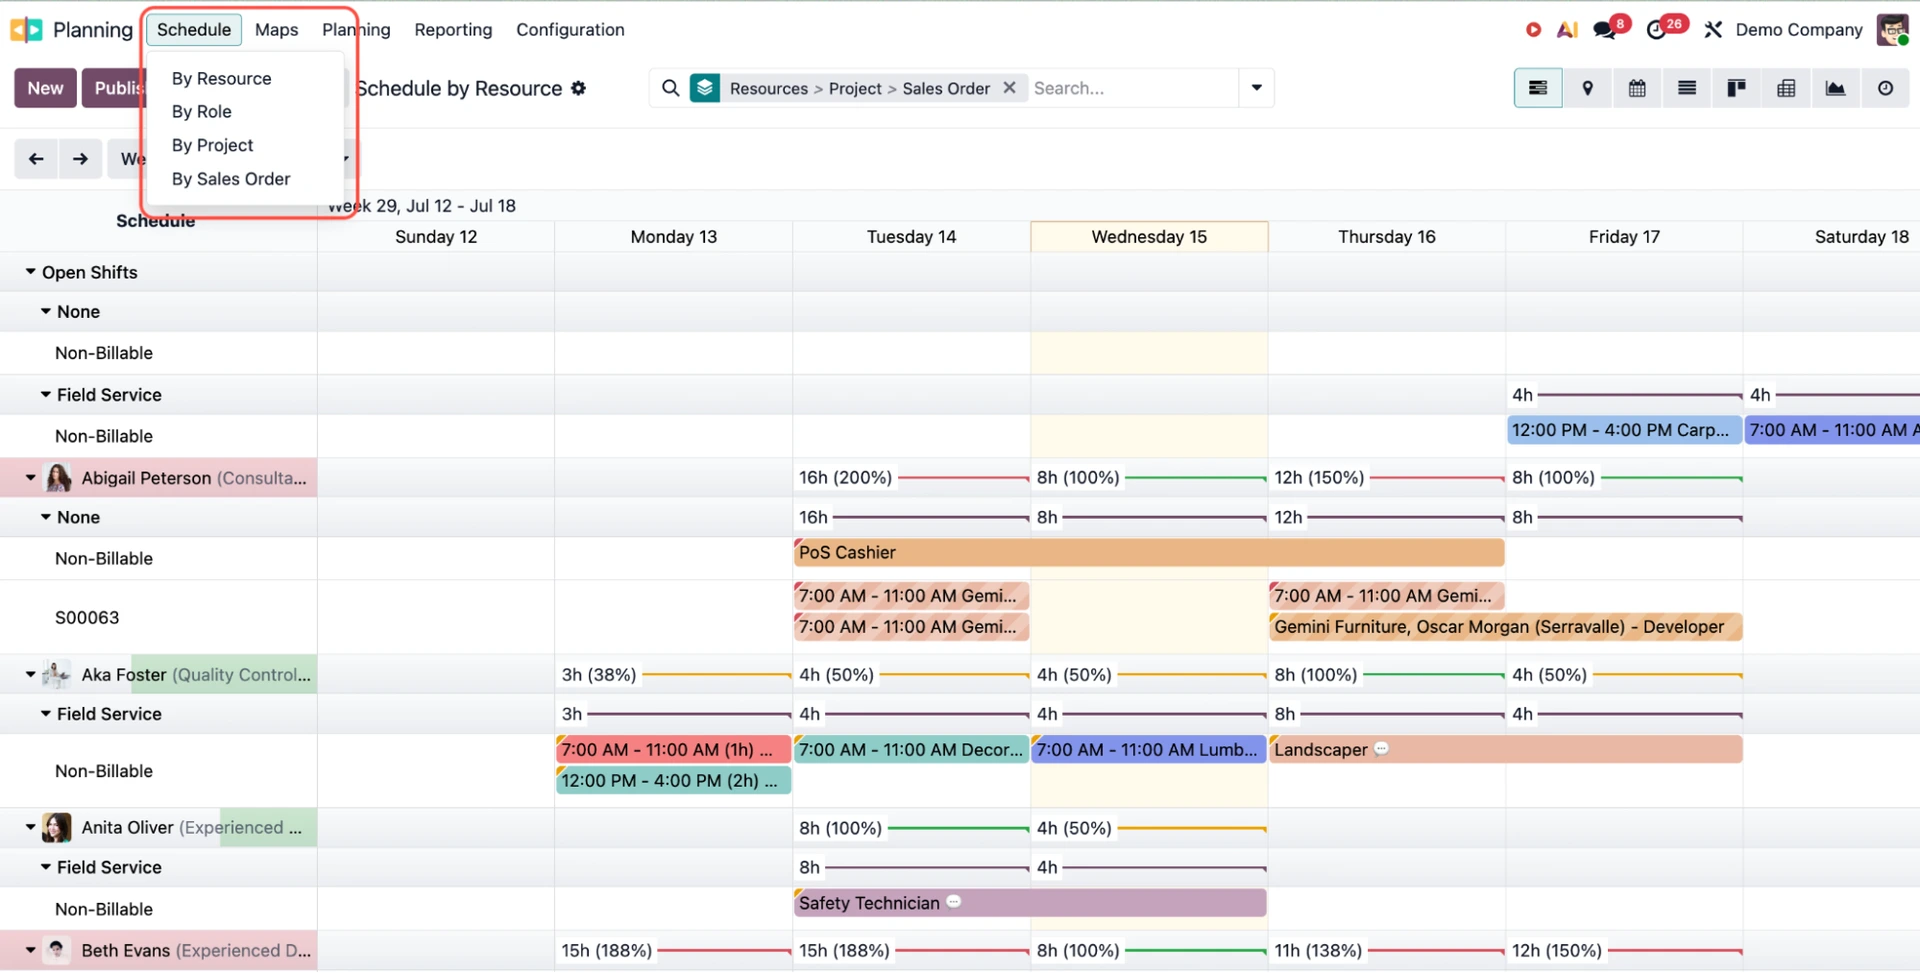The height and width of the screenshot is (973, 1920).
Task: Go to previous week with left arrow
Action: 36,159
